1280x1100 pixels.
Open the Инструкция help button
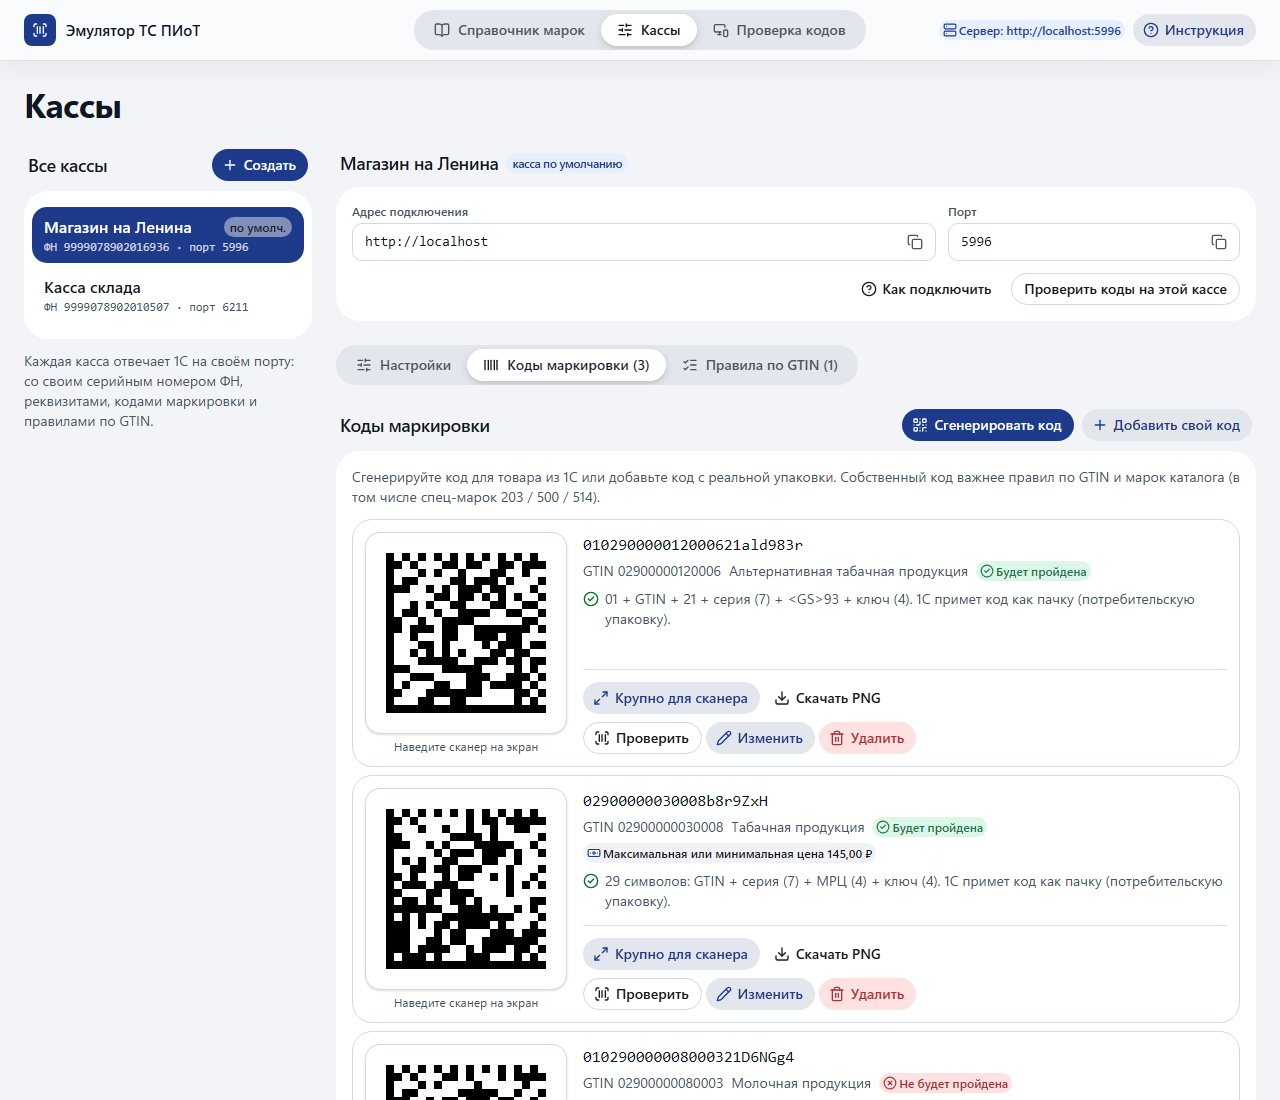(x=1194, y=30)
